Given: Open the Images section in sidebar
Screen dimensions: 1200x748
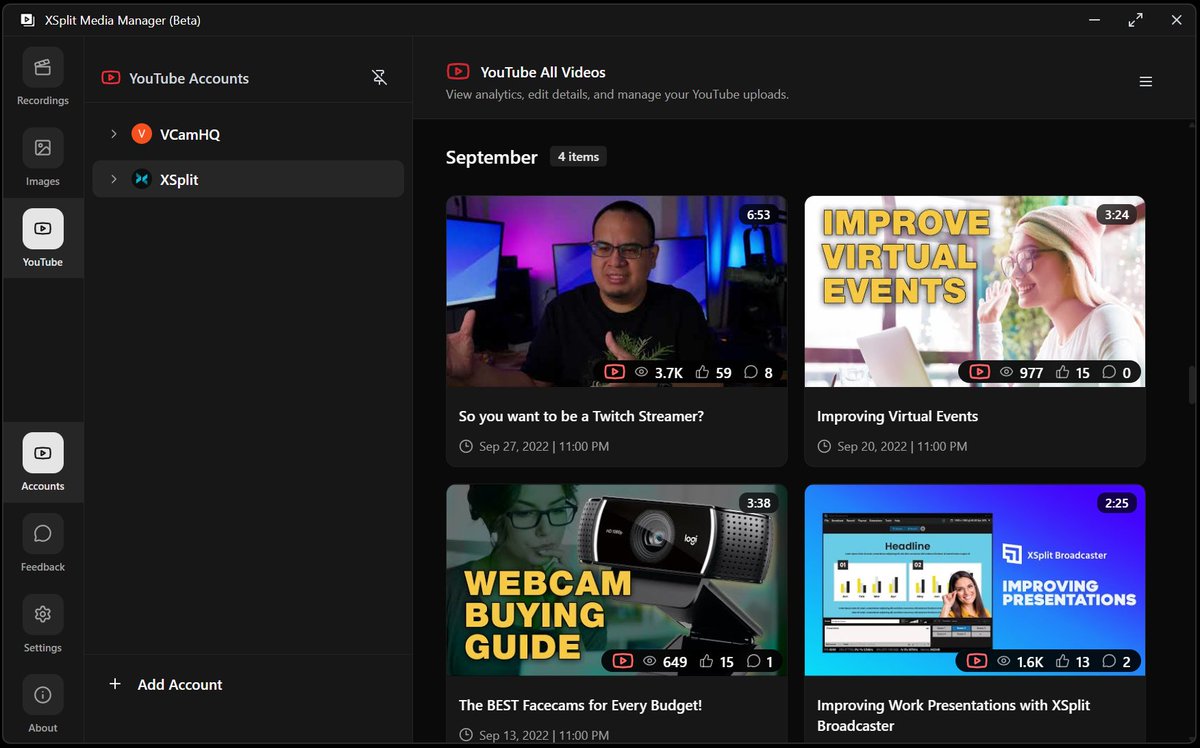Looking at the screenshot, I should coord(43,158).
